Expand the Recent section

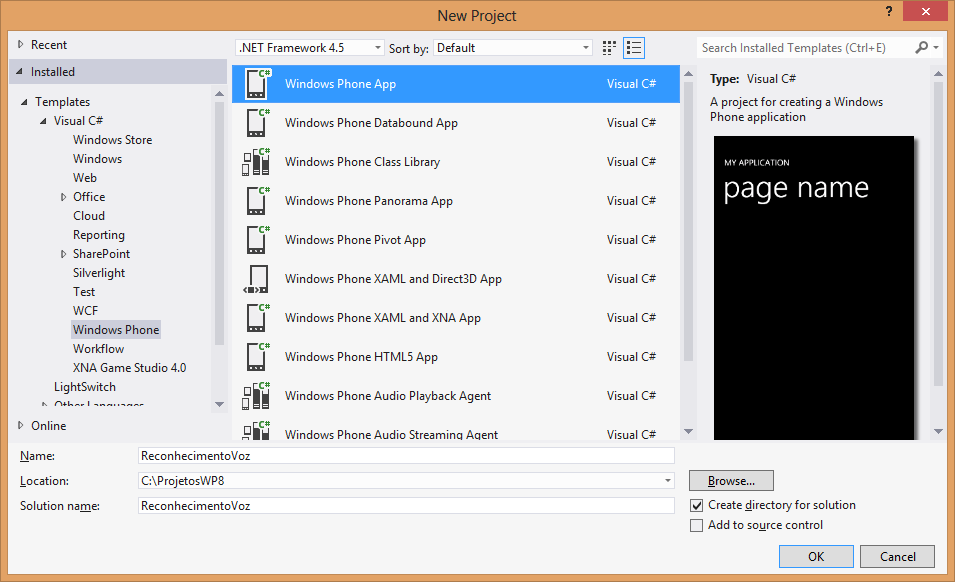click(20, 44)
